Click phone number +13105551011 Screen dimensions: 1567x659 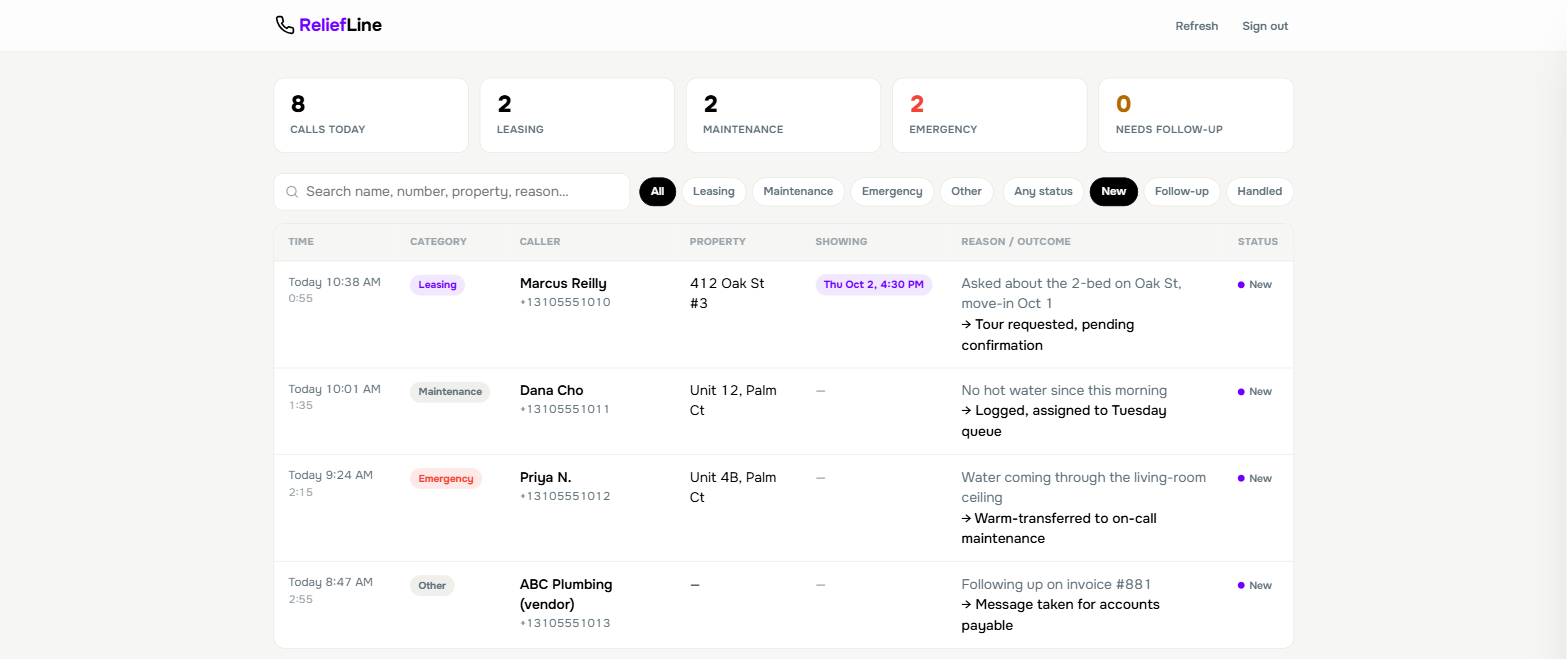pos(565,409)
